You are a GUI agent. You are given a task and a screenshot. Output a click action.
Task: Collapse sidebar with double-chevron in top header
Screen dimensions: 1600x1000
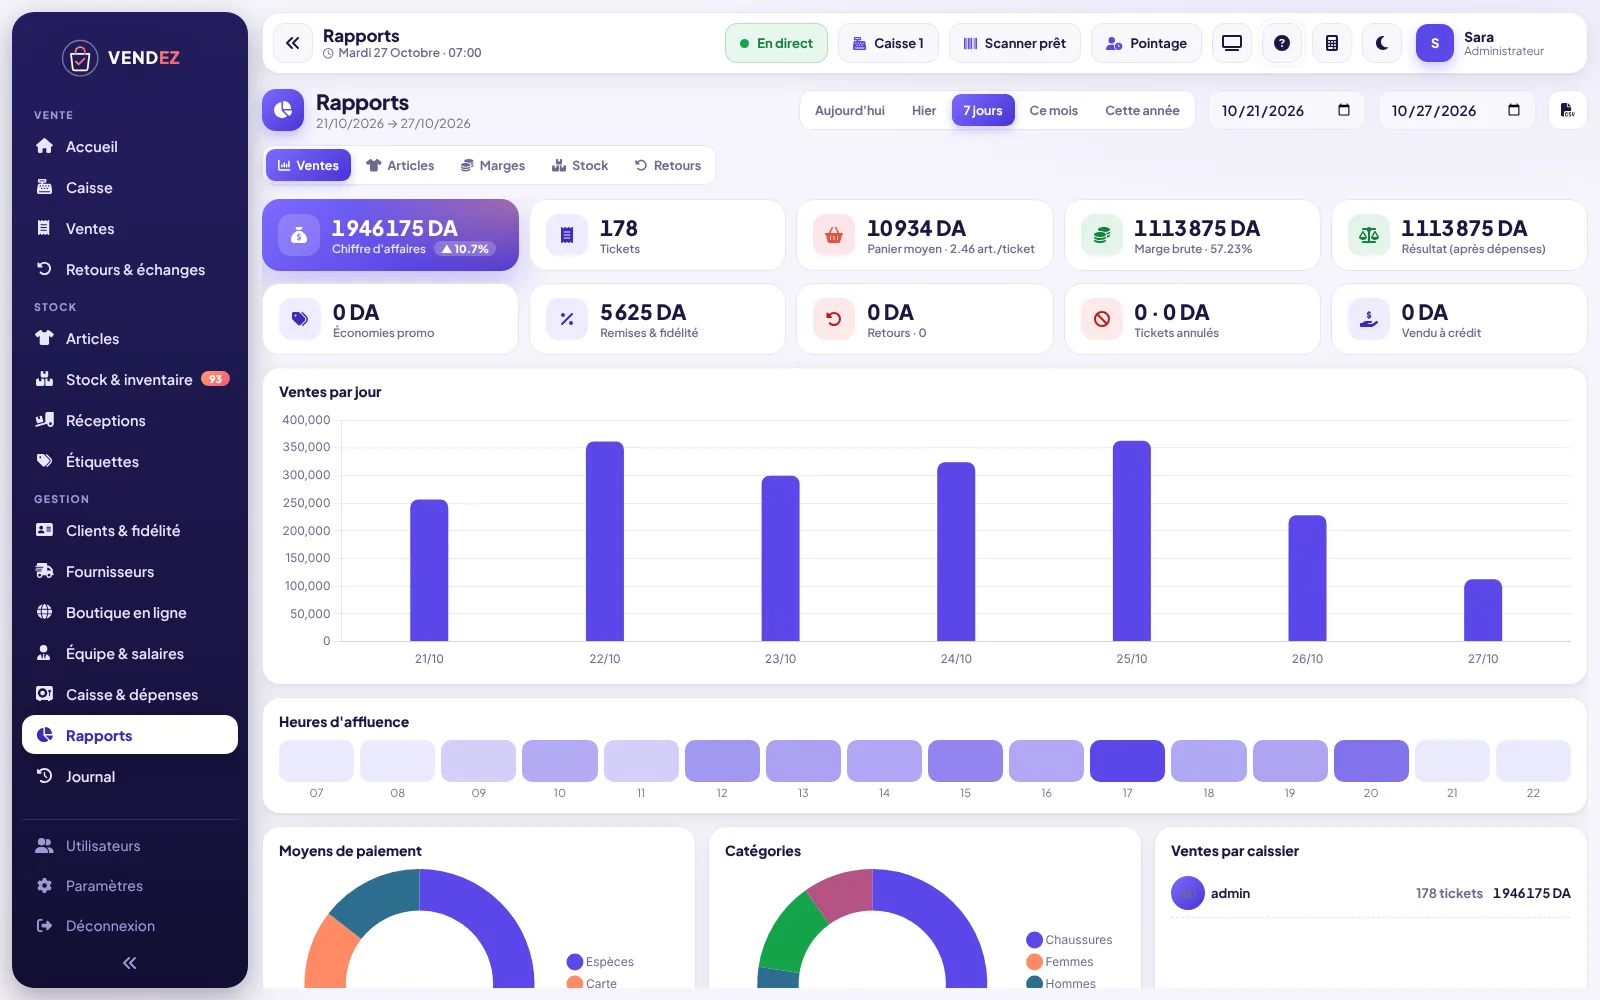click(x=292, y=43)
